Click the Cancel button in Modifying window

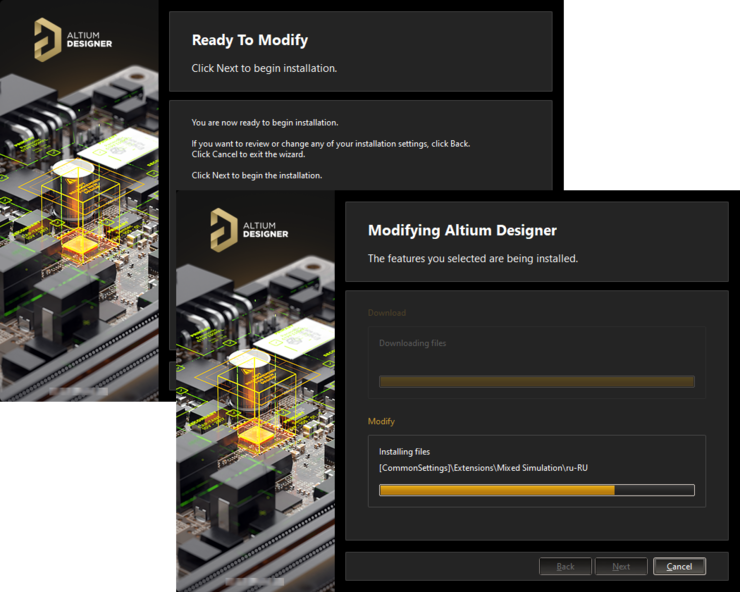tap(679, 566)
